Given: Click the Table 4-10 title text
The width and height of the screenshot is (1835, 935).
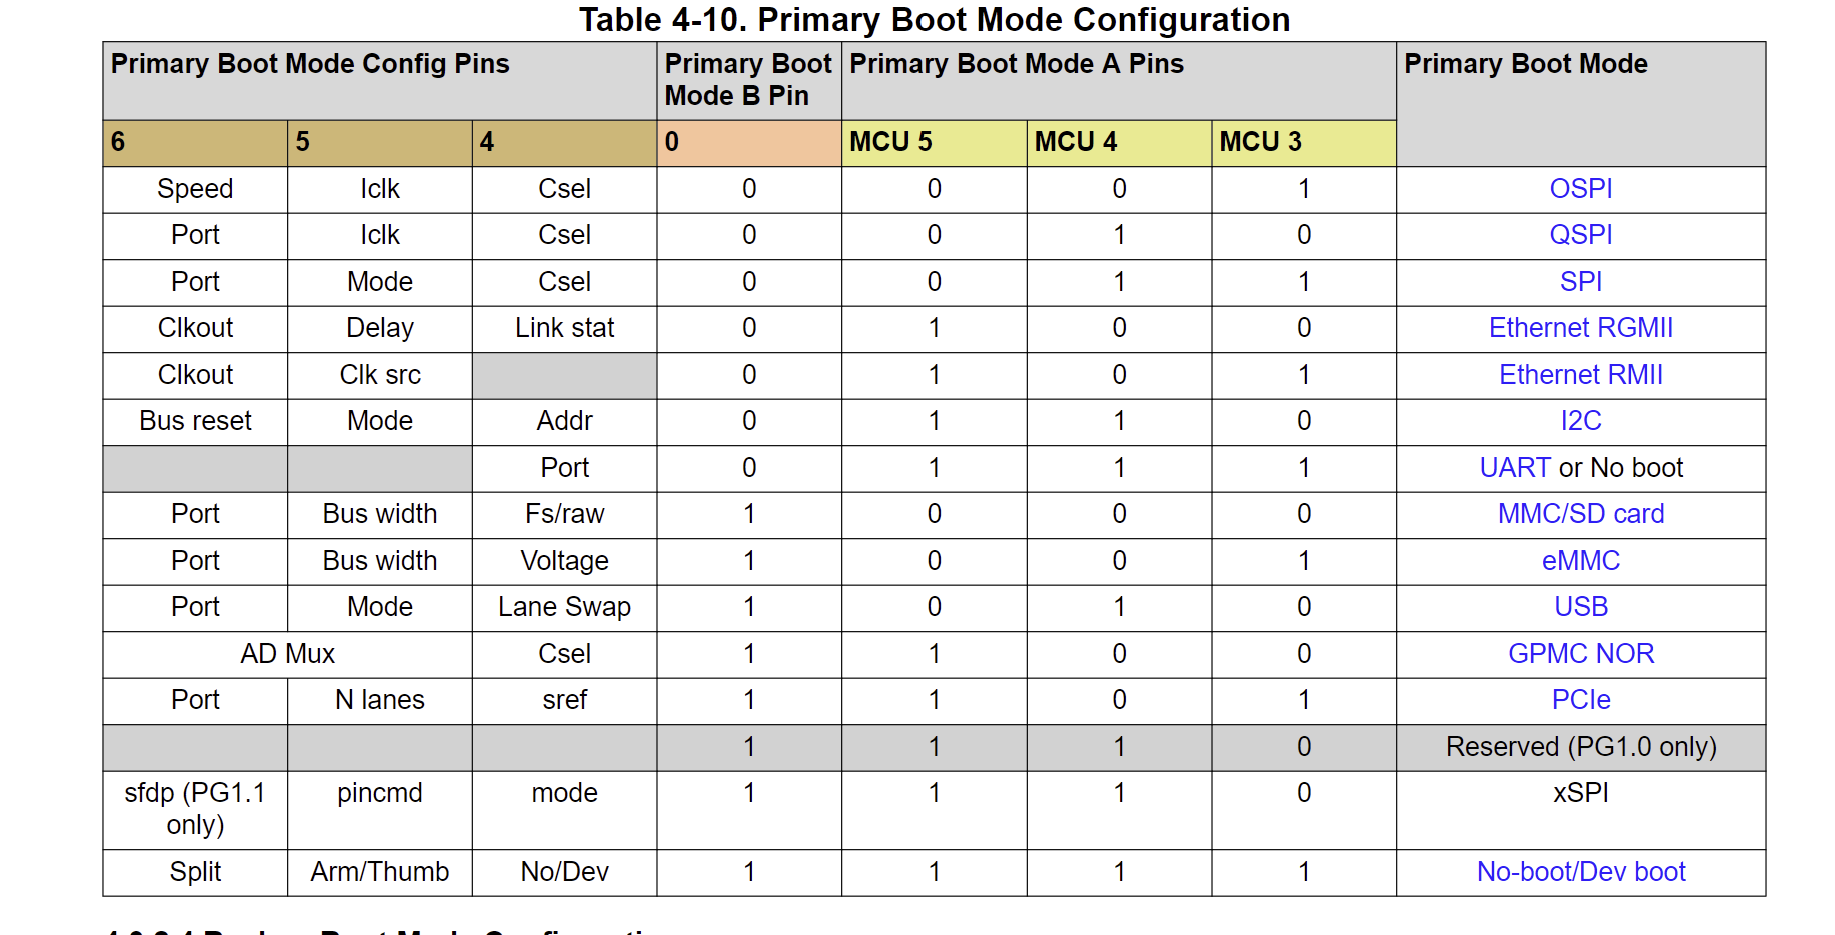Looking at the screenshot, I should (934, 20).
